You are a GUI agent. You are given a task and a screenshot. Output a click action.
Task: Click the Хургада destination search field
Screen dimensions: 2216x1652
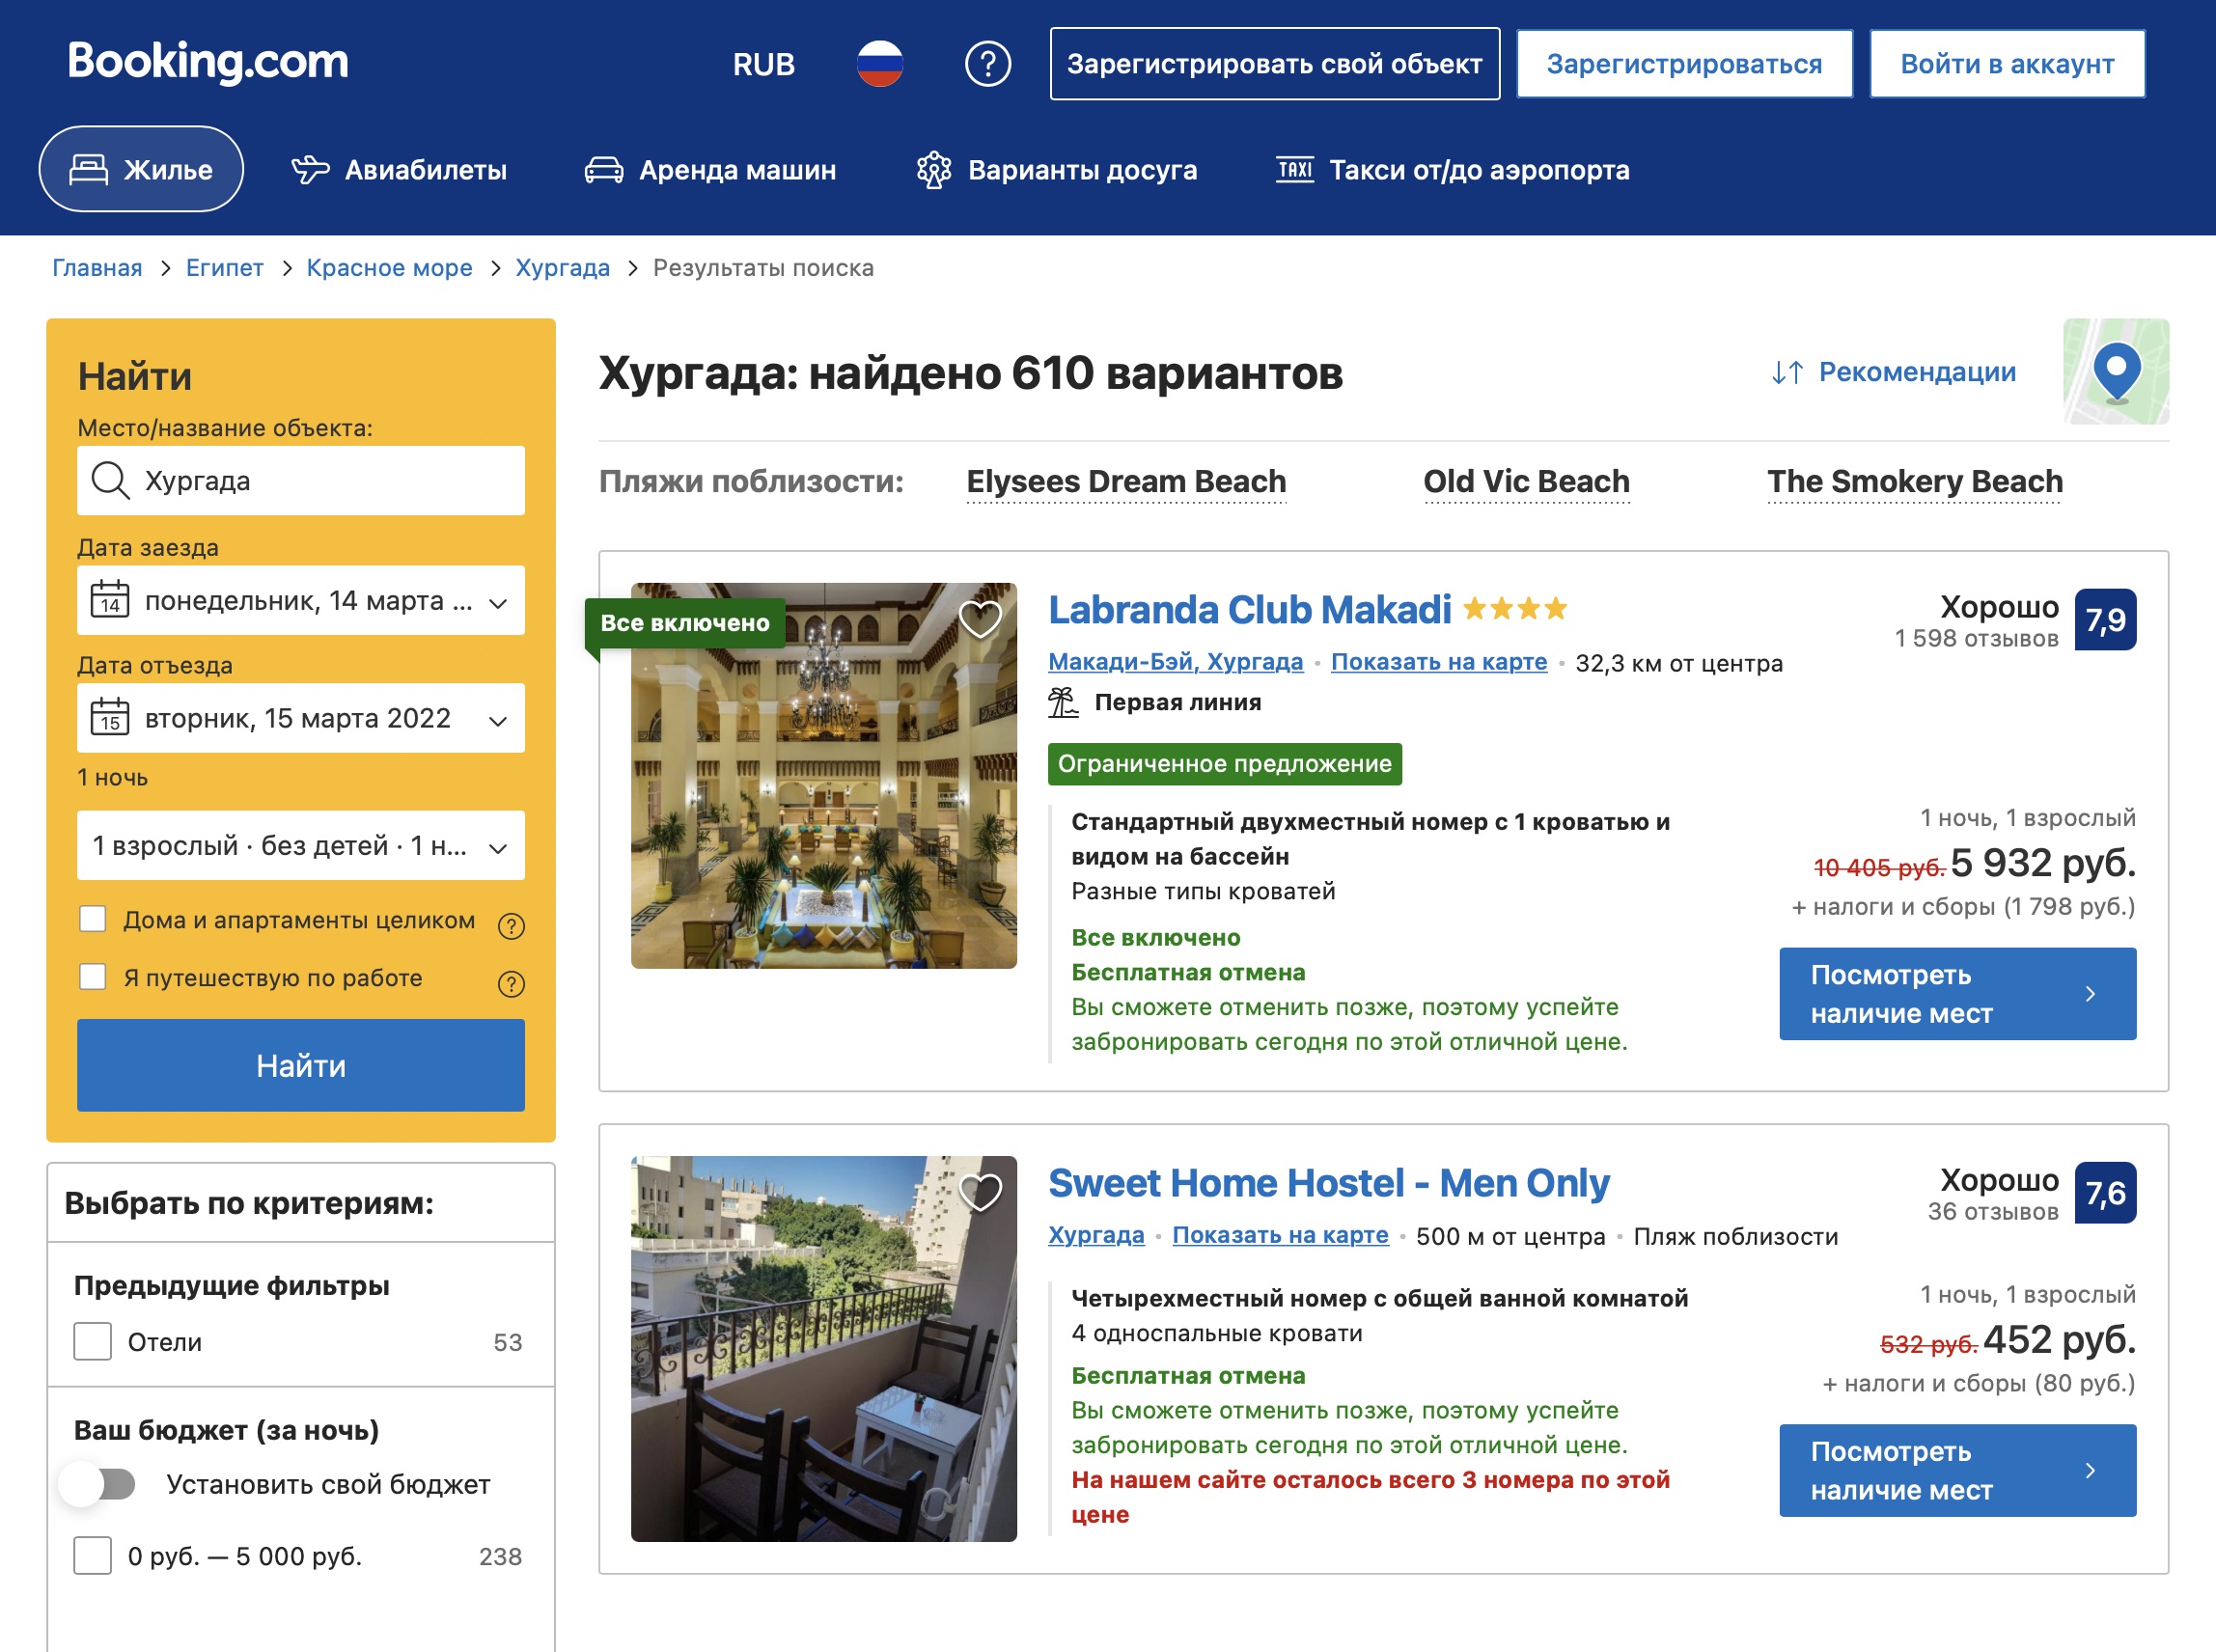[x=300, y=481]
